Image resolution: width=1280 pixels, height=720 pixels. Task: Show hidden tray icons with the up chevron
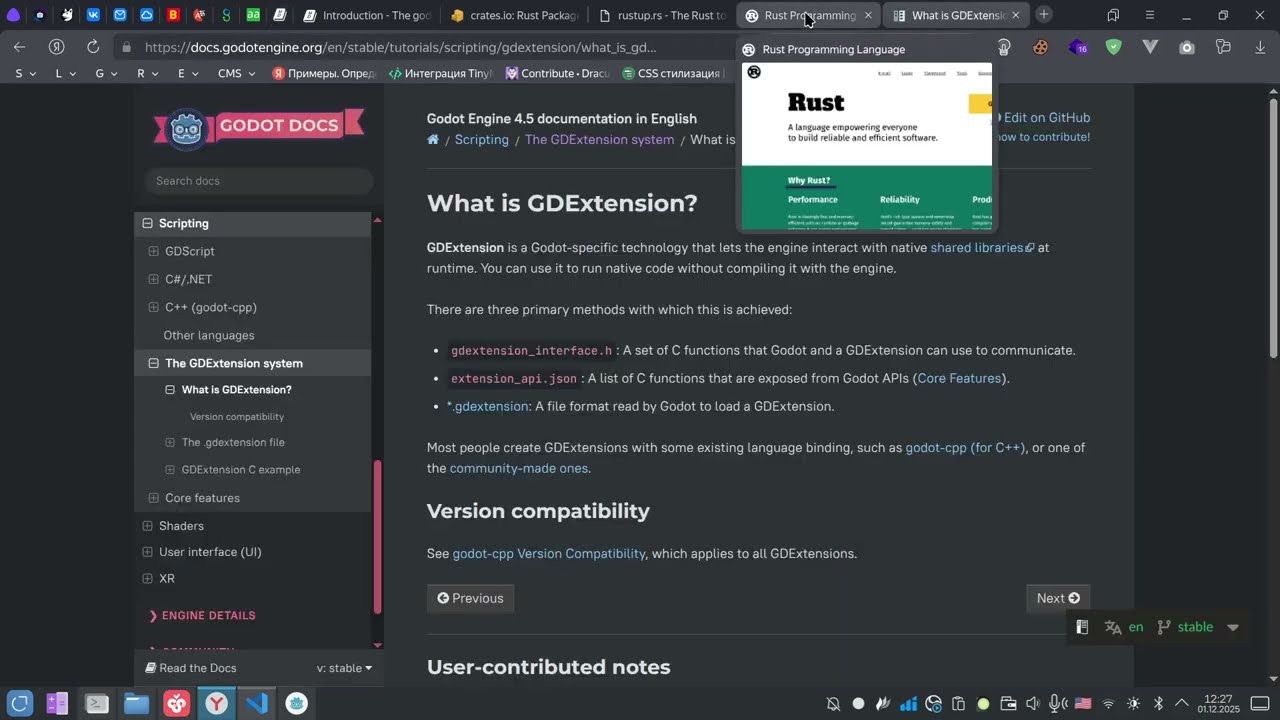1182,703
